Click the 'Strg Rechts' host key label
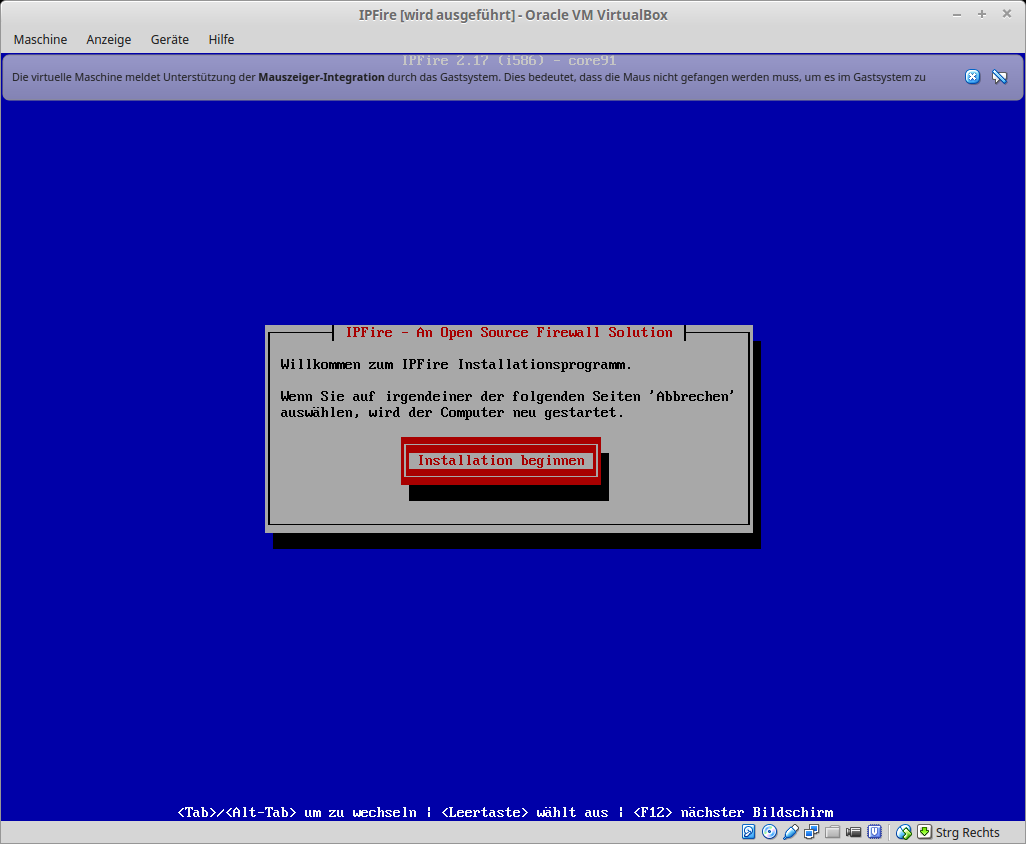 tap(967, 832)
